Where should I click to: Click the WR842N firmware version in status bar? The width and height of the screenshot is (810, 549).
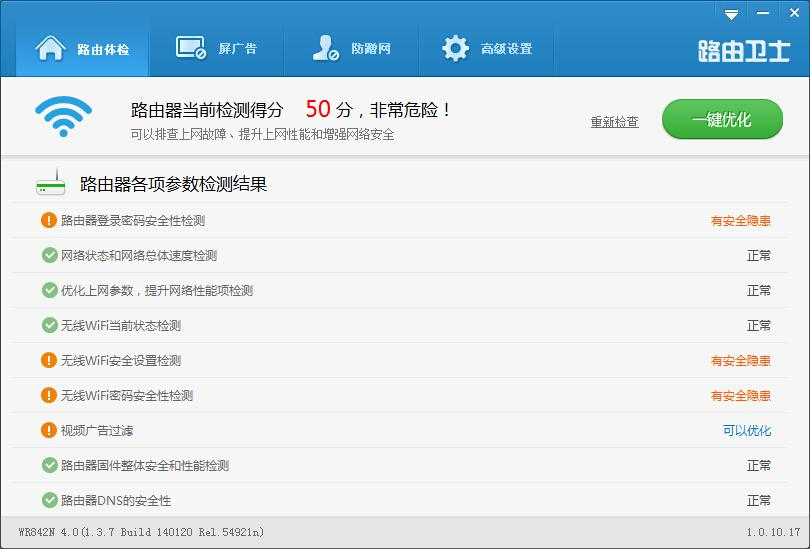[141, 532]
